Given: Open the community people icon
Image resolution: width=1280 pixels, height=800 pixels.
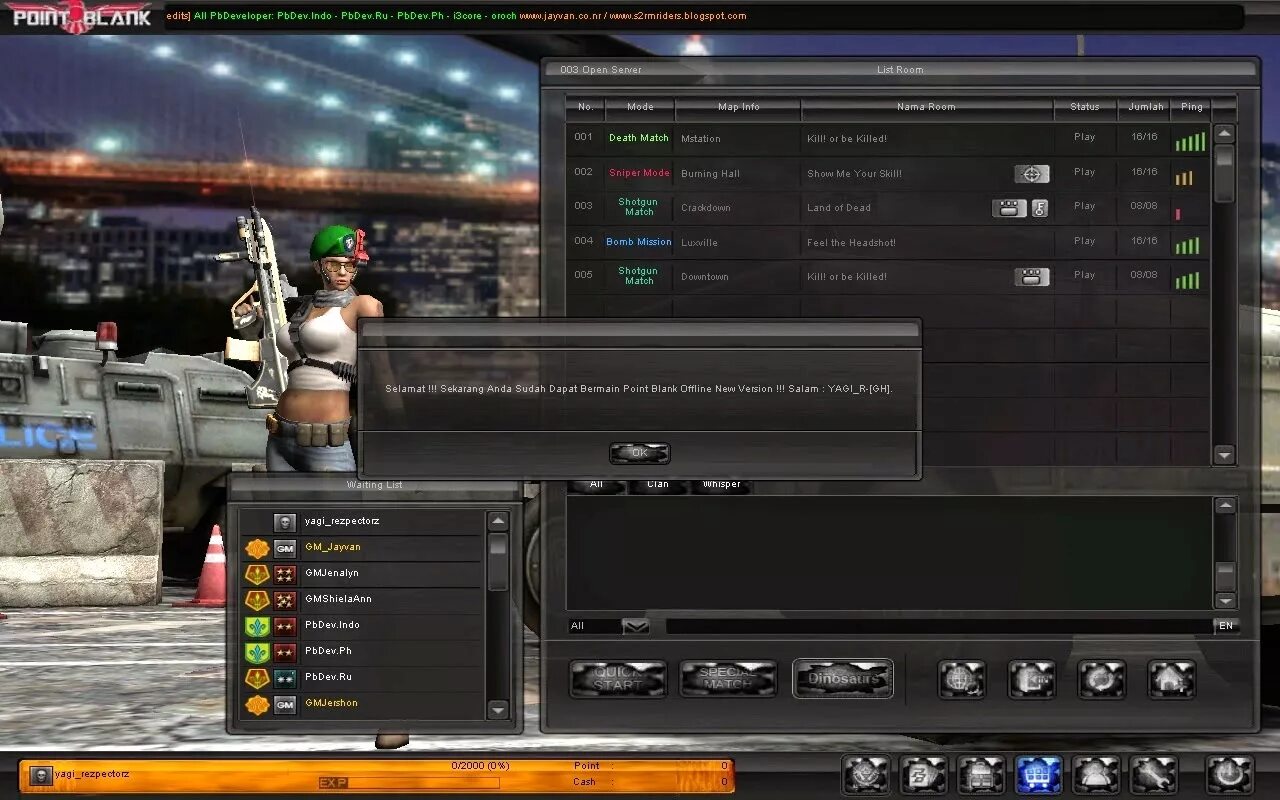Looking at the screenshot, I should click(1096, 775).
